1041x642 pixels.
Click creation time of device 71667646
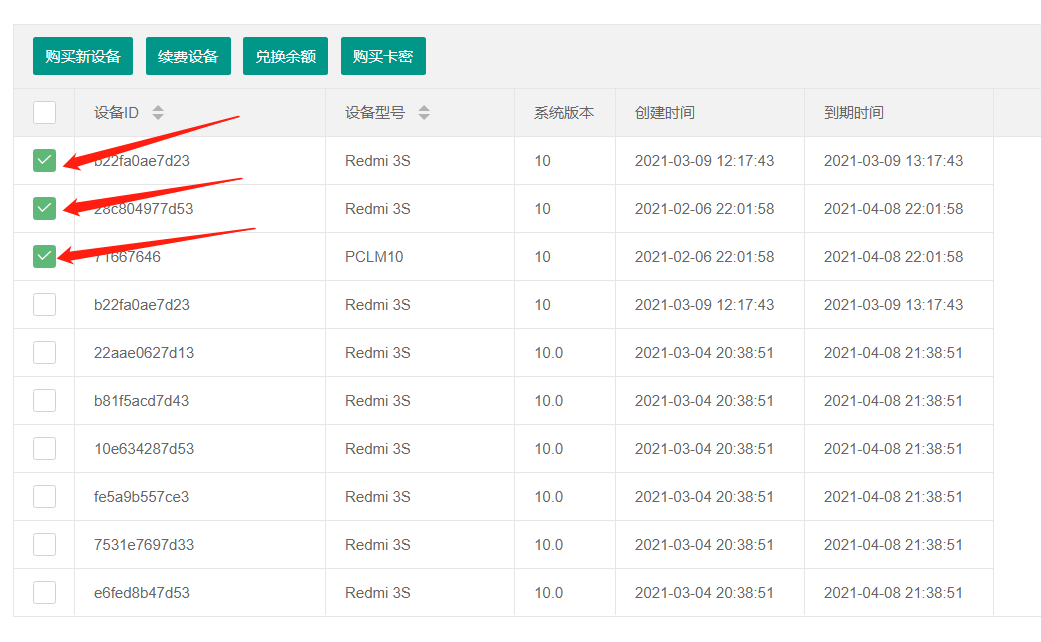(x=704, y=257)
